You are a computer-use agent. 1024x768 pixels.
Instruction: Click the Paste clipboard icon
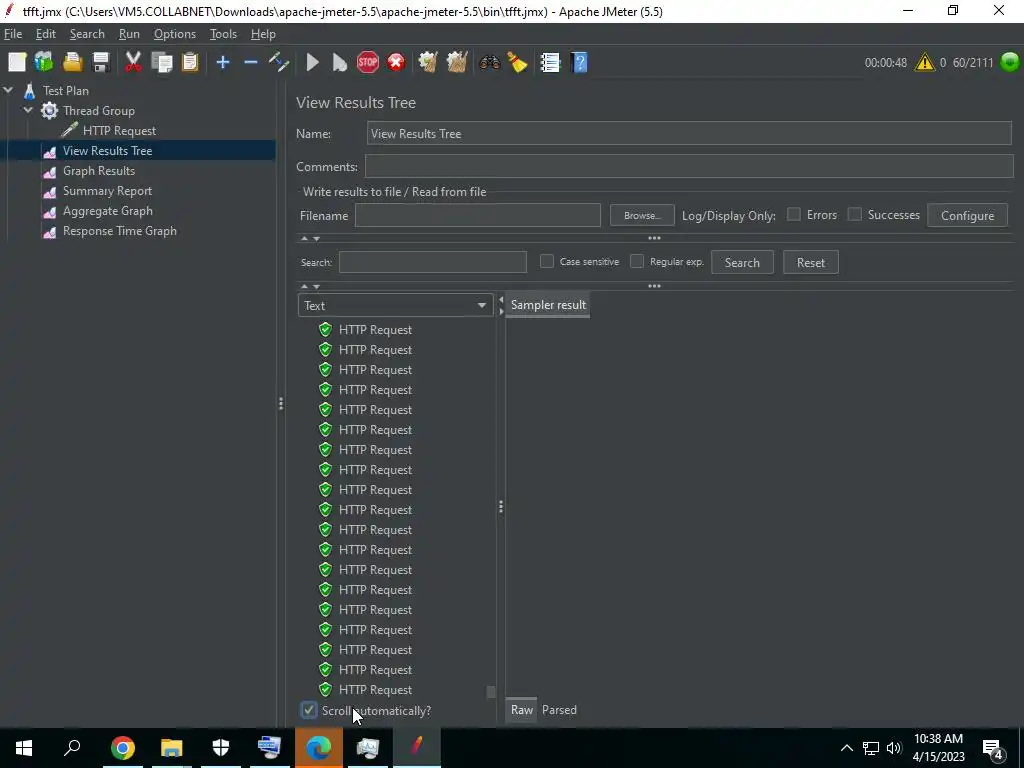click(189, 63)
